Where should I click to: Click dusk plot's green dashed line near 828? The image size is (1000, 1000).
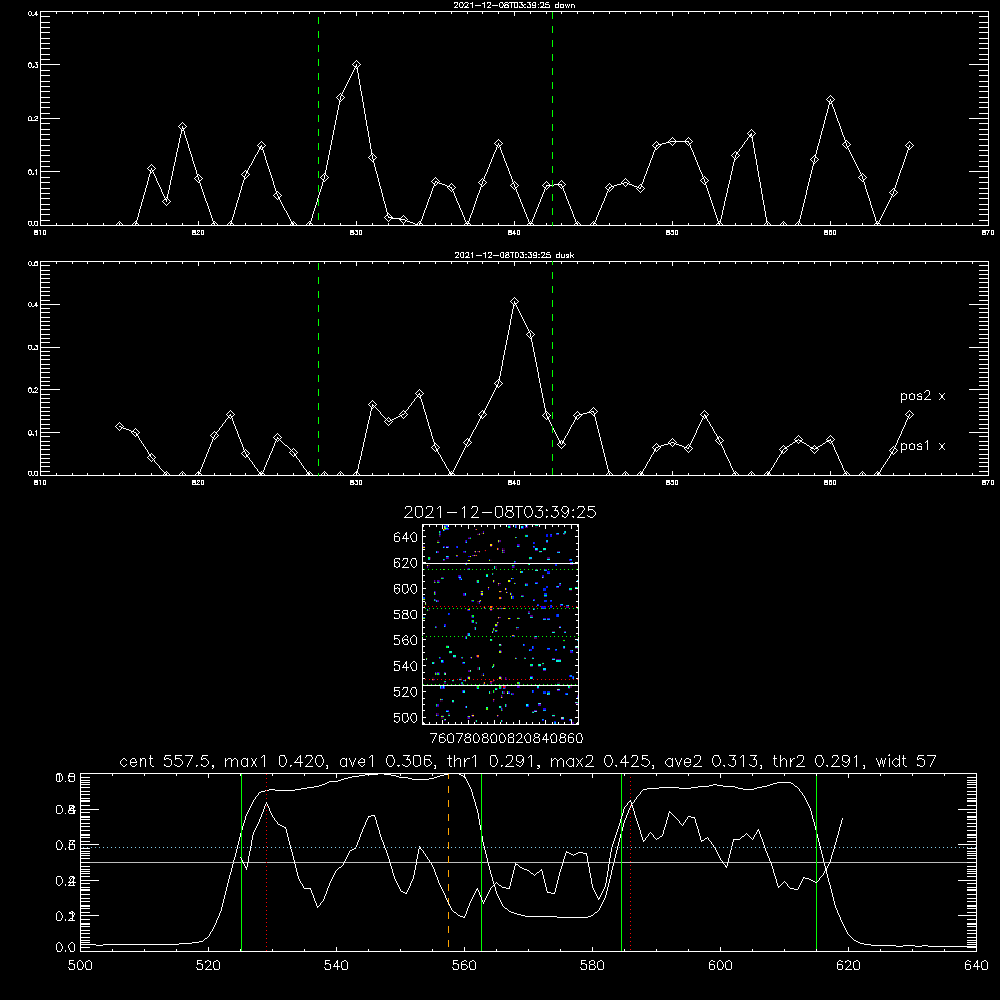318,369
